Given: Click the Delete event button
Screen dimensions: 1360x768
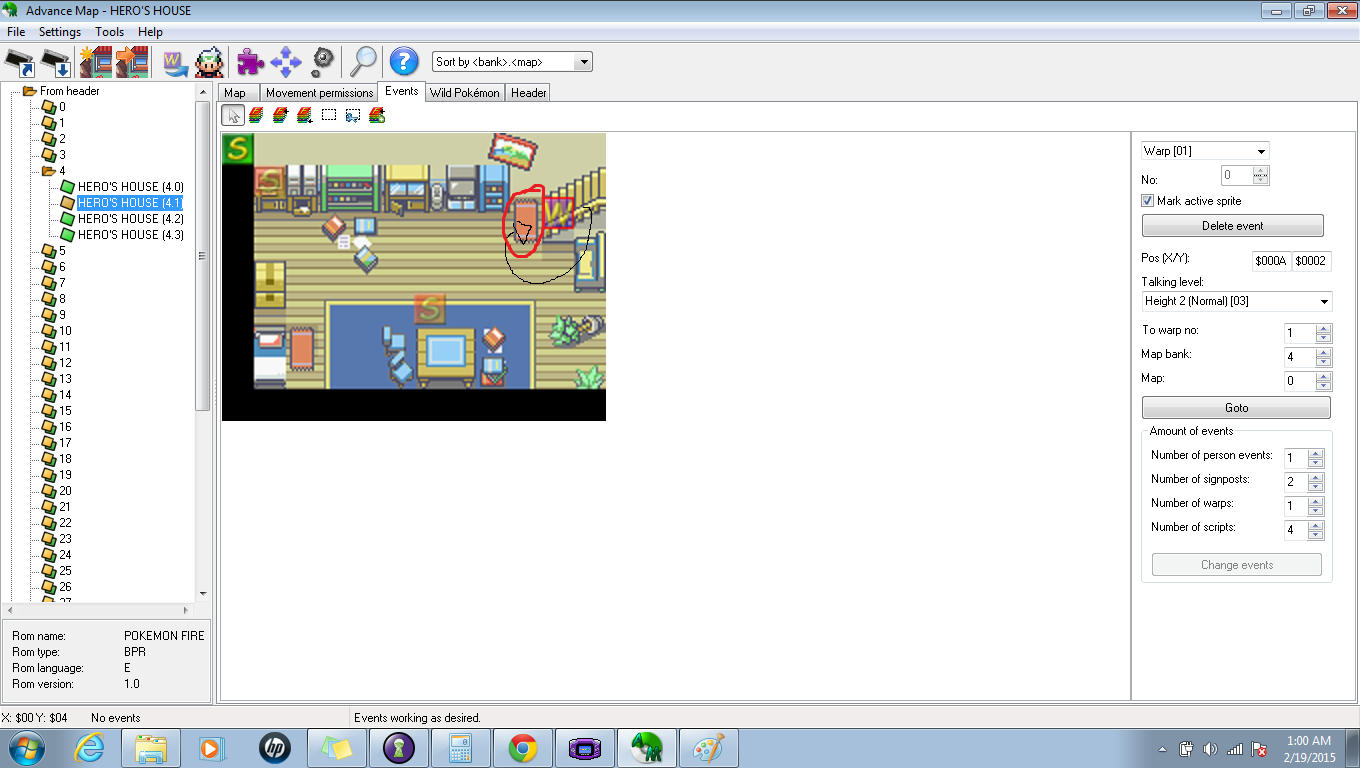Looking at the screenshot, I should 1232,226.
